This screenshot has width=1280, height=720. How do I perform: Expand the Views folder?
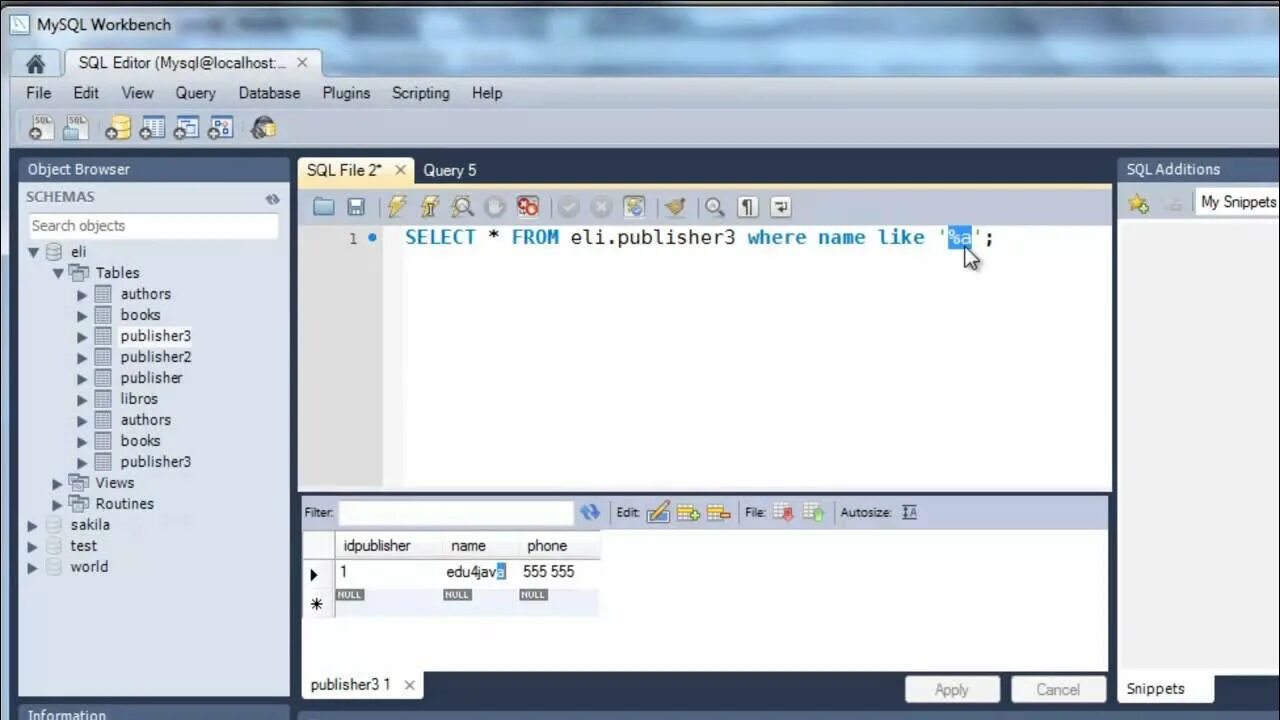pos(58,483)
